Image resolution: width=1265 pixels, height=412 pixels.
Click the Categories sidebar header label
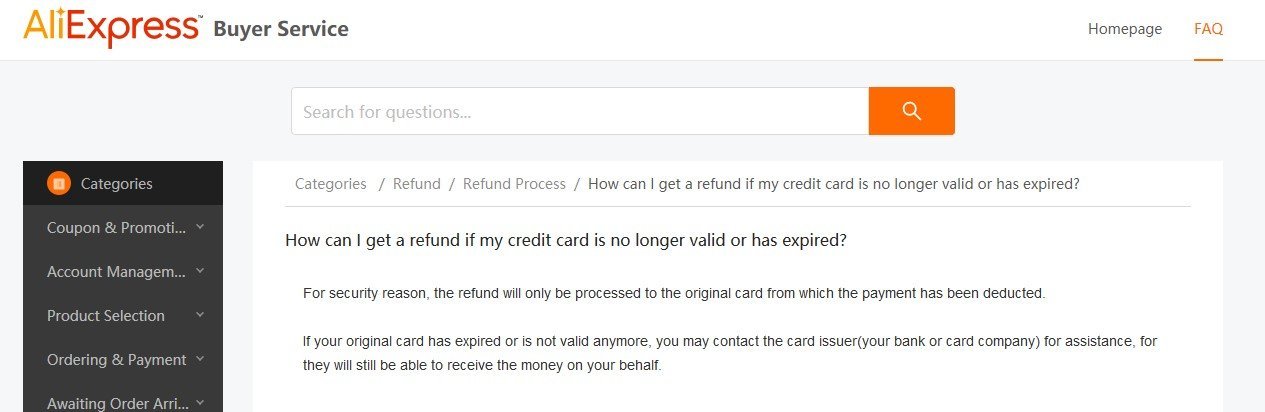[116, 184]
